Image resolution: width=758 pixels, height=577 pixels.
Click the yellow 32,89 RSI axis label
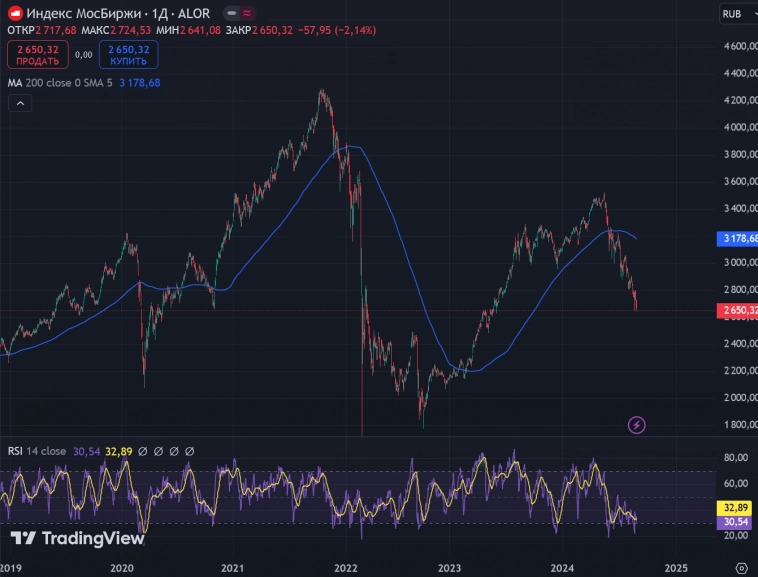pyautogui.click(x=736, y=508)
